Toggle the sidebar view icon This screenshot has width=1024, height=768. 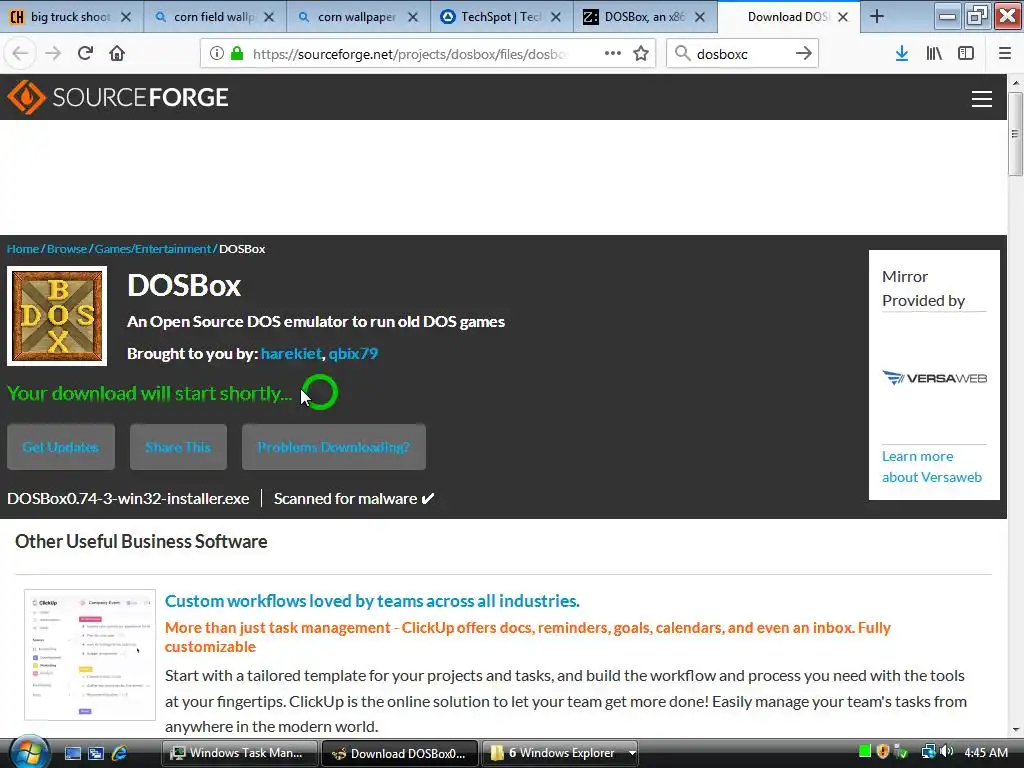tap(966, 54)
